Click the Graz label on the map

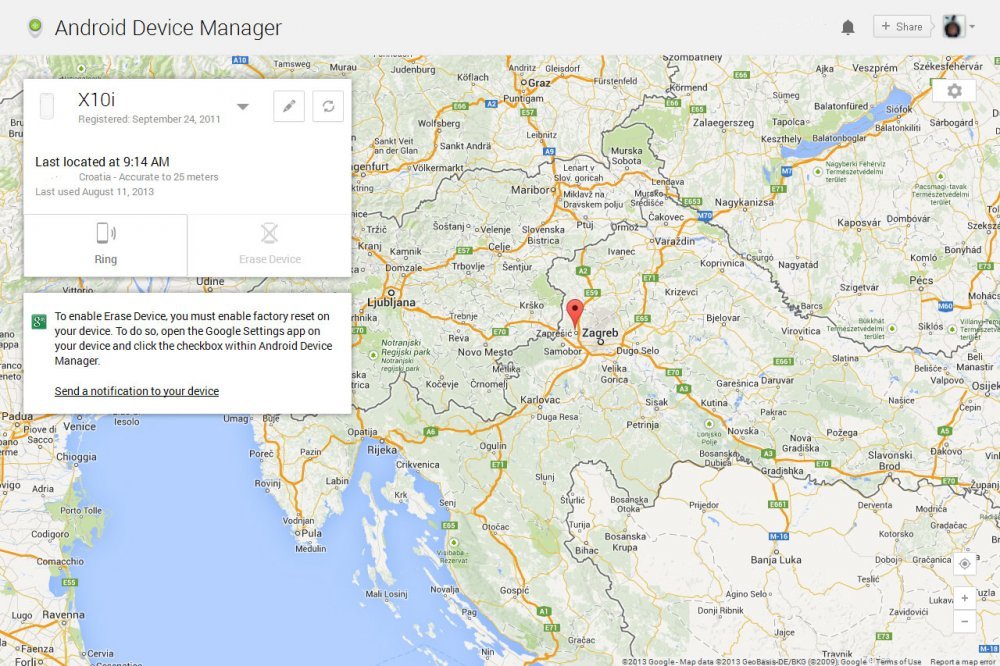[x=539, y=83]
